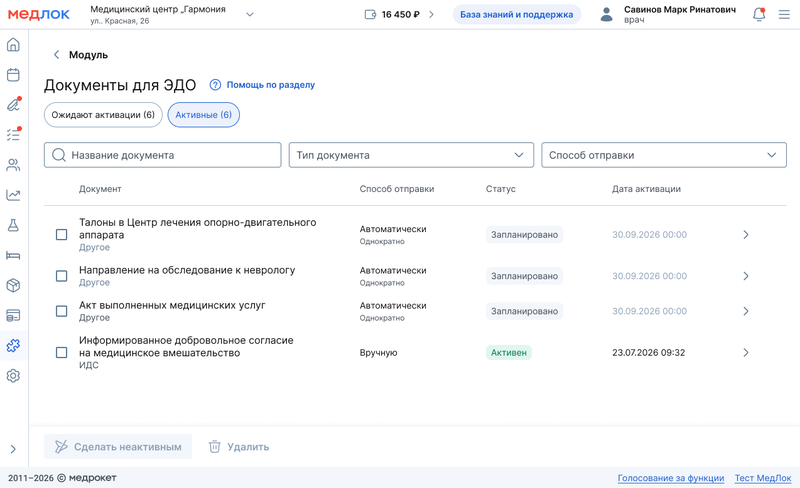
Task: Click Статус column header
Action: click(501, 189)
